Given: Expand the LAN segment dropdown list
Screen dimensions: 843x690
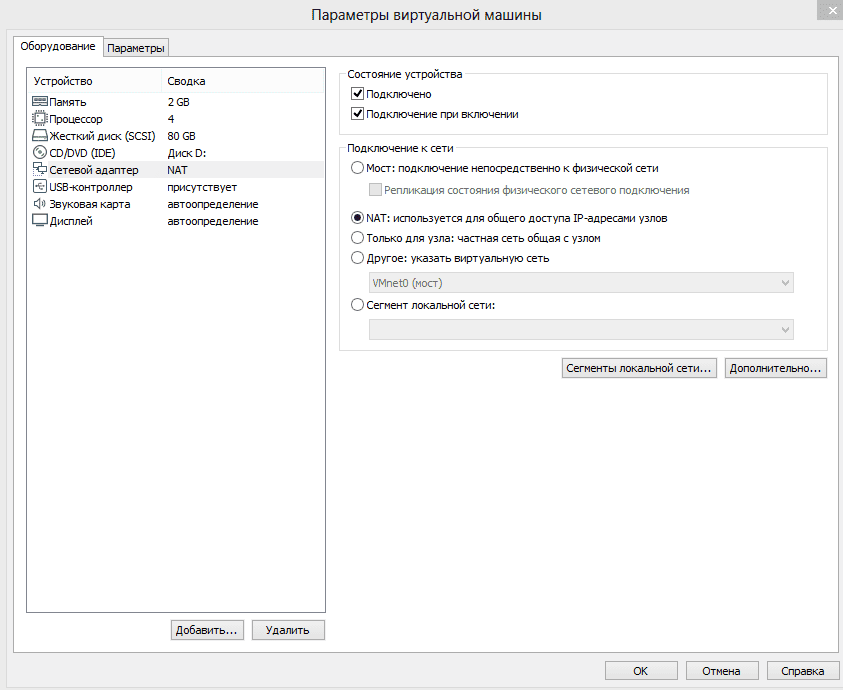Looking at the screenshot, I should coord(581,329).
